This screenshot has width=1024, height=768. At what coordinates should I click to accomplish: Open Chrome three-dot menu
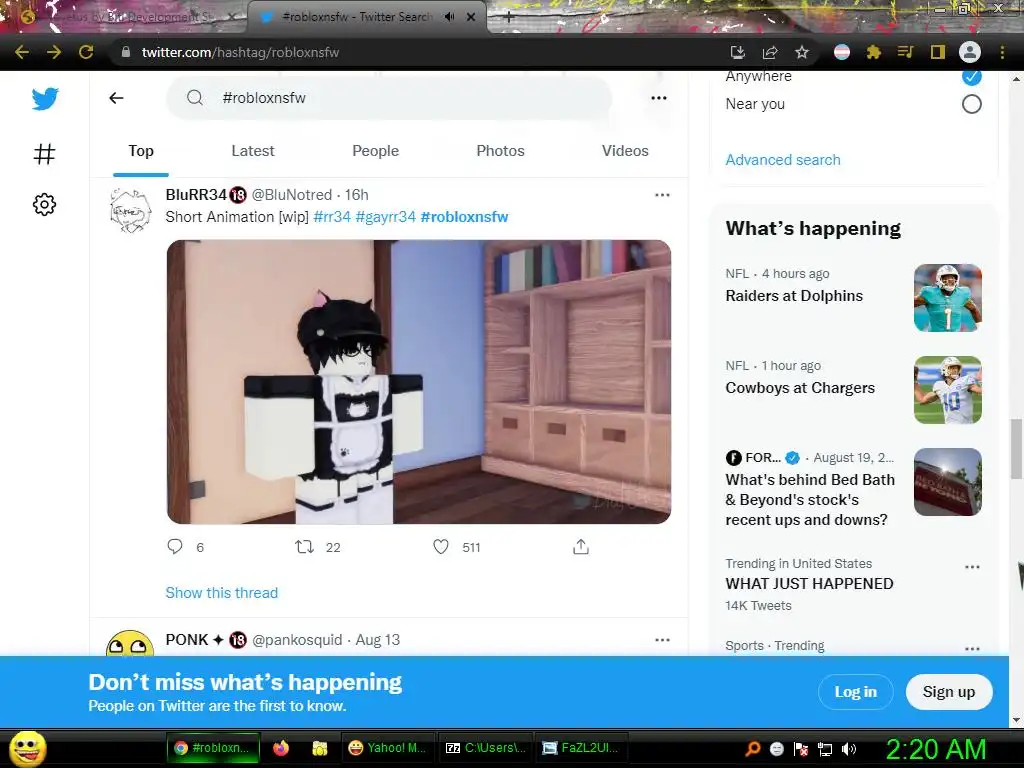[x=1002, y=52]
